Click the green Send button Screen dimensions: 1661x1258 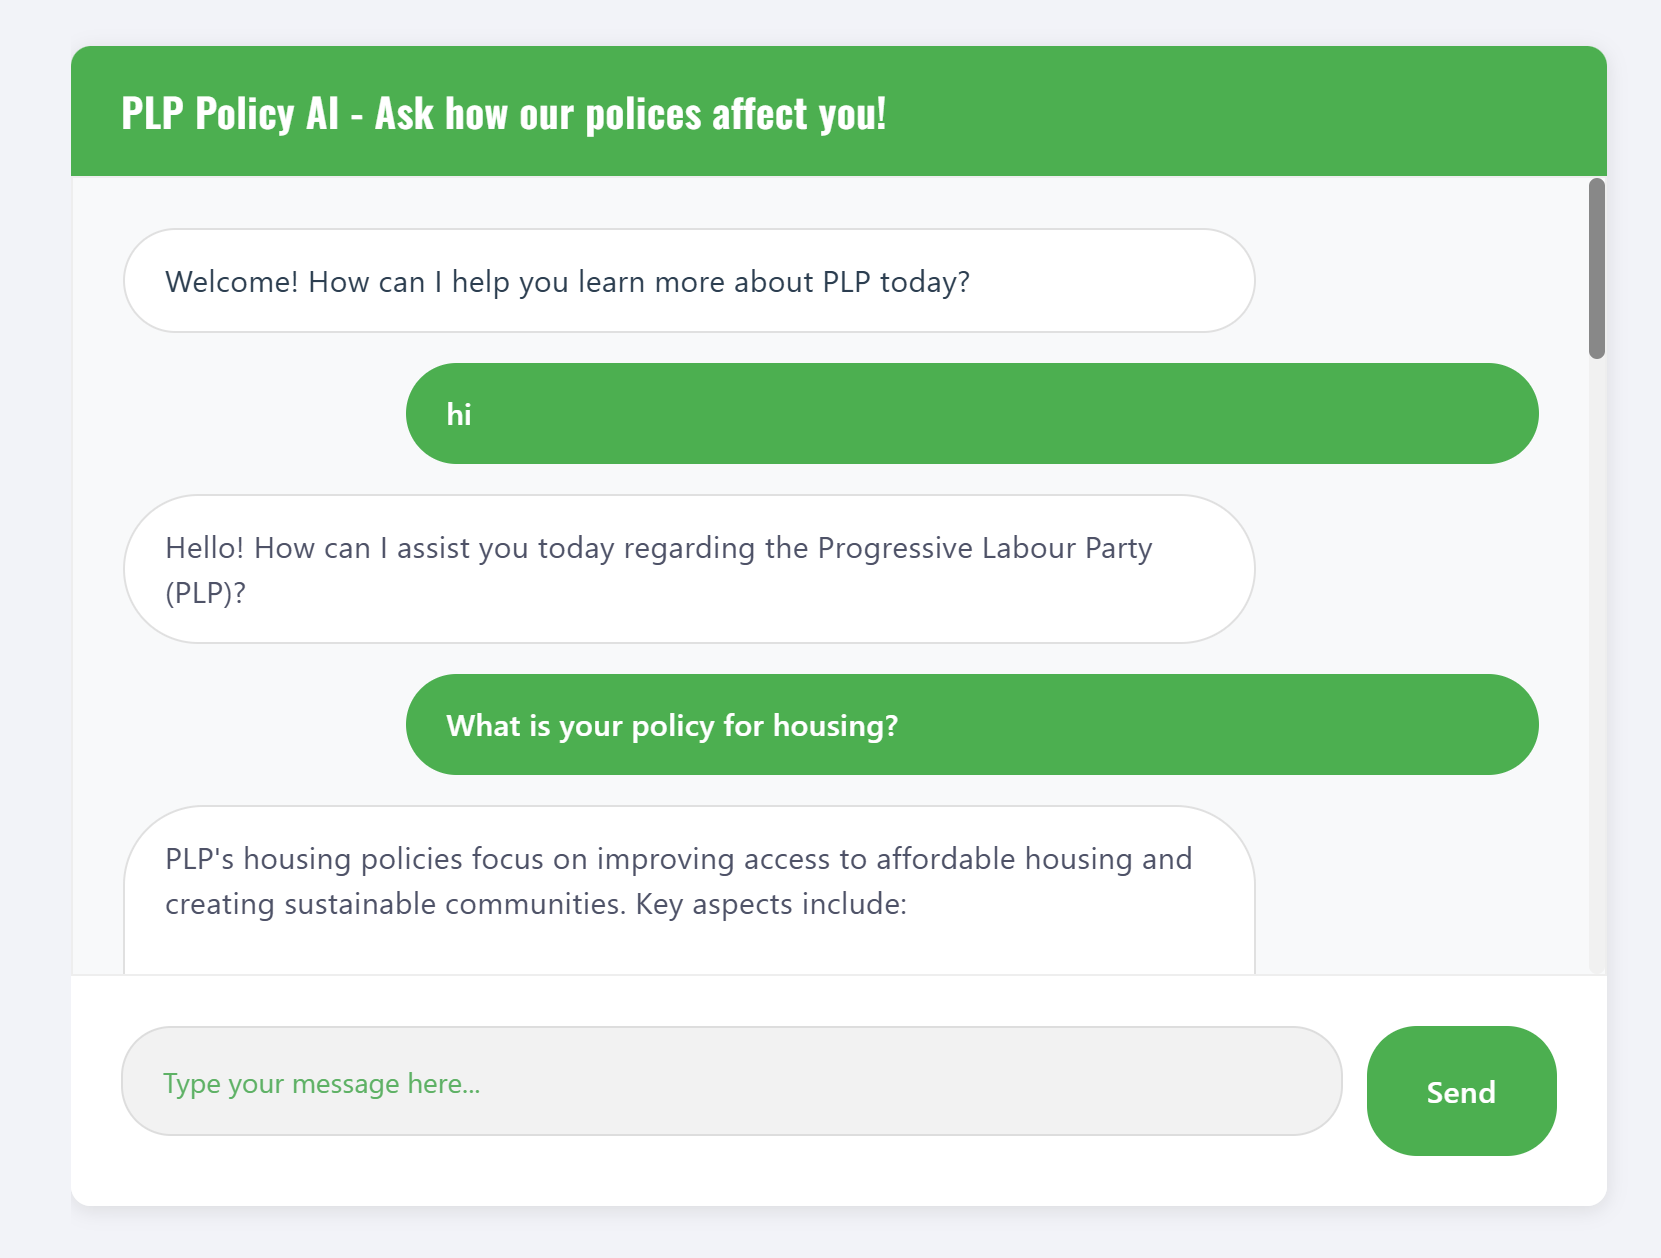tap(1461, 1091)
